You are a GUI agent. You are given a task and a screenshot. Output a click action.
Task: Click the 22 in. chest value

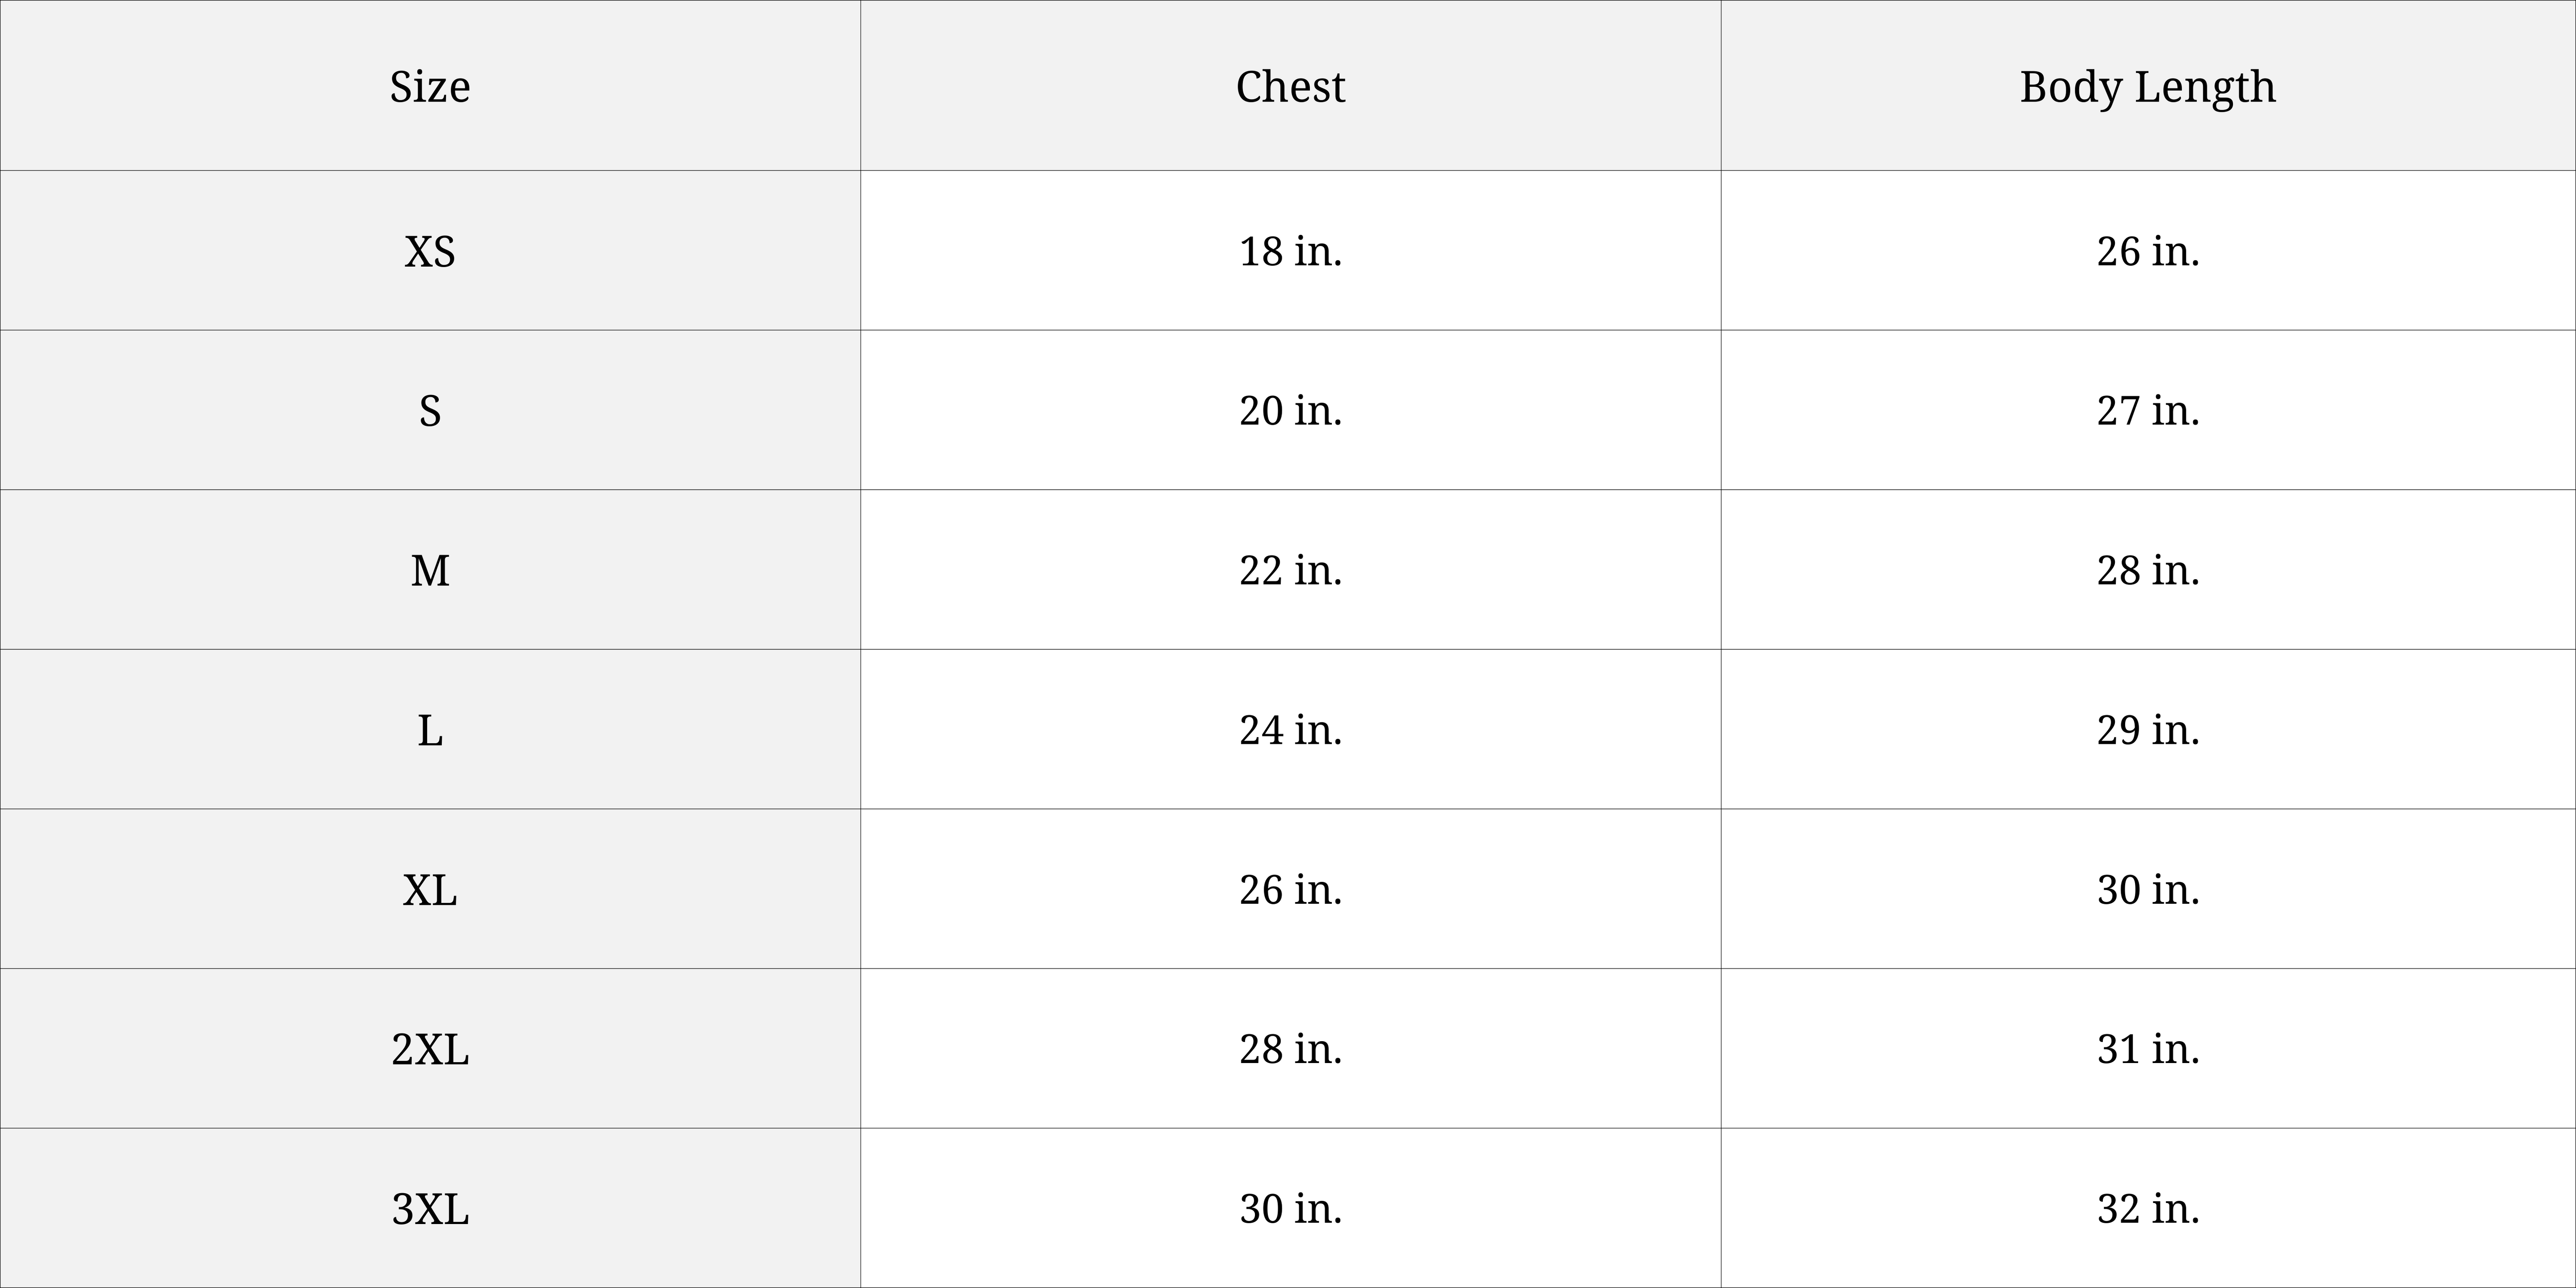[x=1290, y=570]
